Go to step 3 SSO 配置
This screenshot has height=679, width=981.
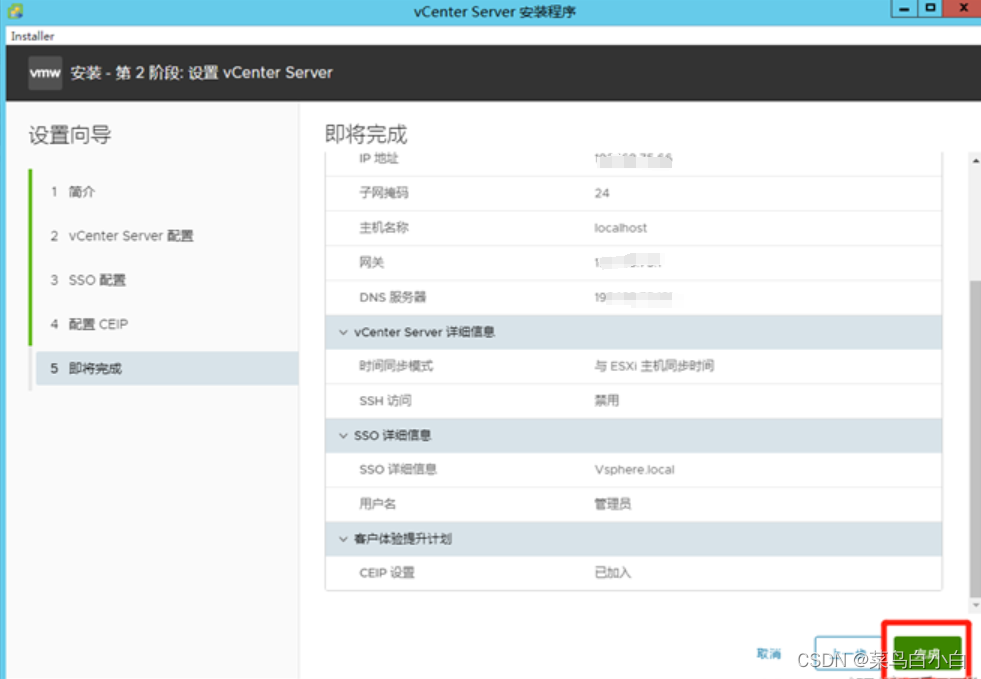(88, 280)
